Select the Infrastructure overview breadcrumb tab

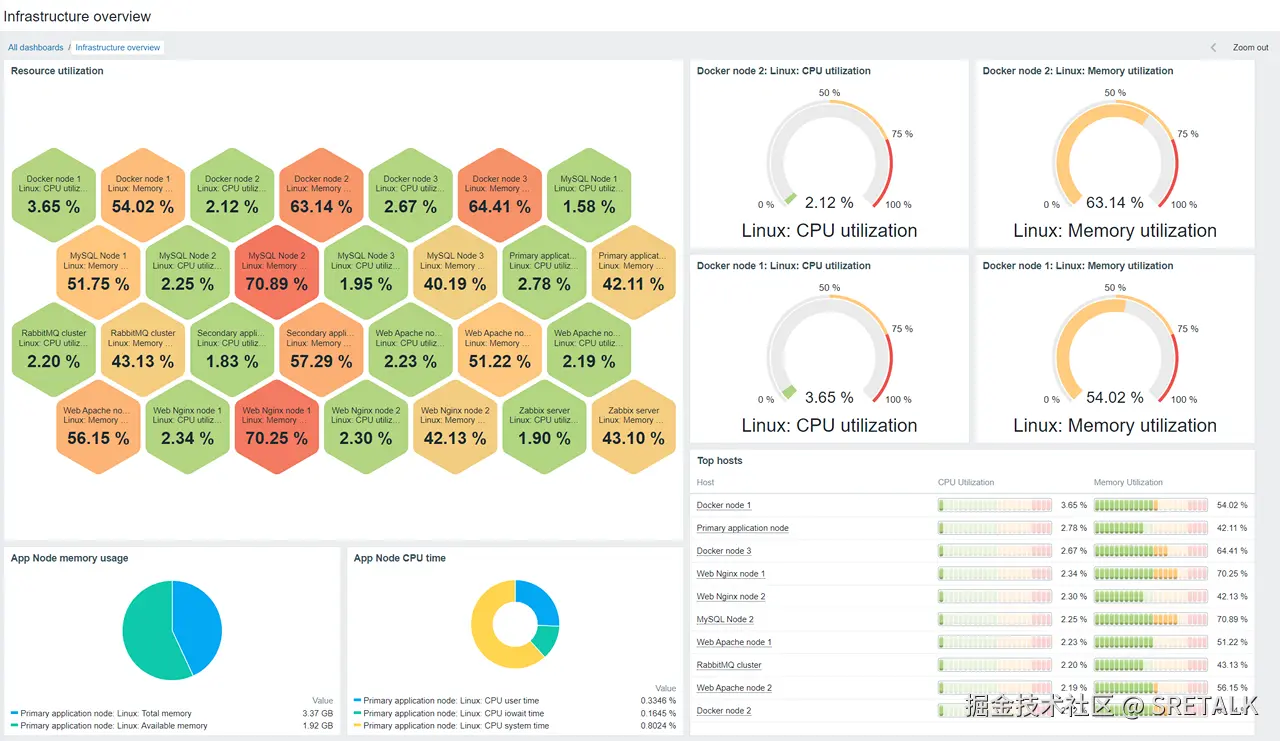117,47
